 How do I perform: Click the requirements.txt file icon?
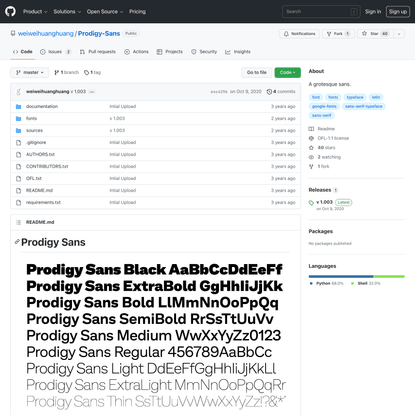tap(19, 202)
